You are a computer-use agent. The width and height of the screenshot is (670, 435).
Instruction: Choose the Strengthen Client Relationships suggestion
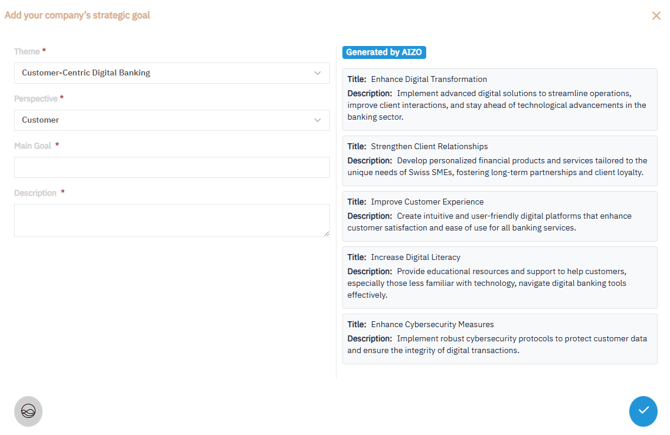[x=499, y=160]
